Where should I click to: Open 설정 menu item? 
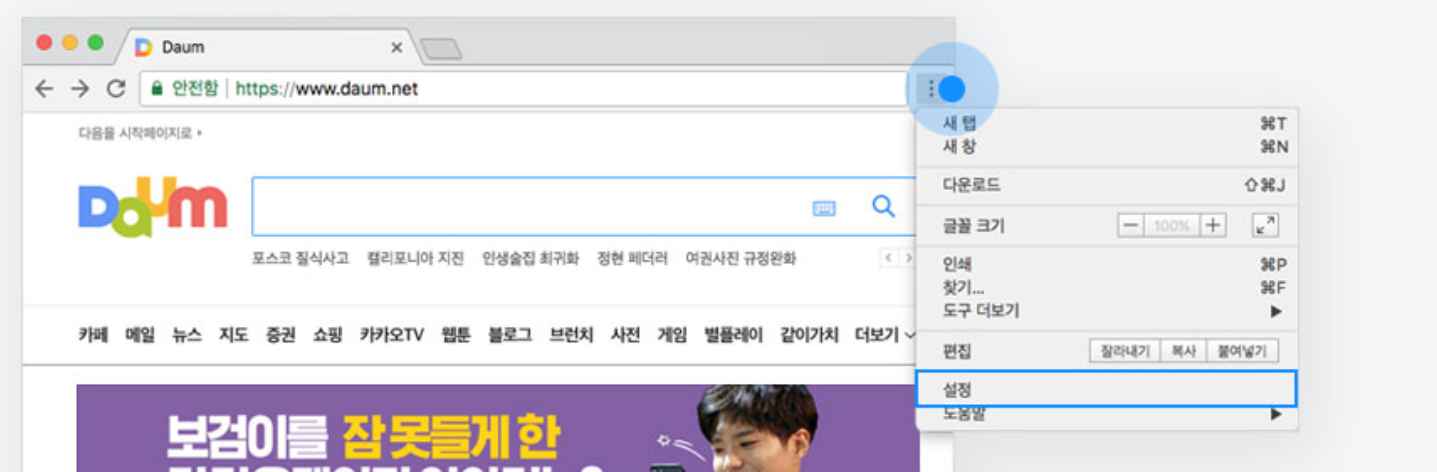coord(1107,389)
